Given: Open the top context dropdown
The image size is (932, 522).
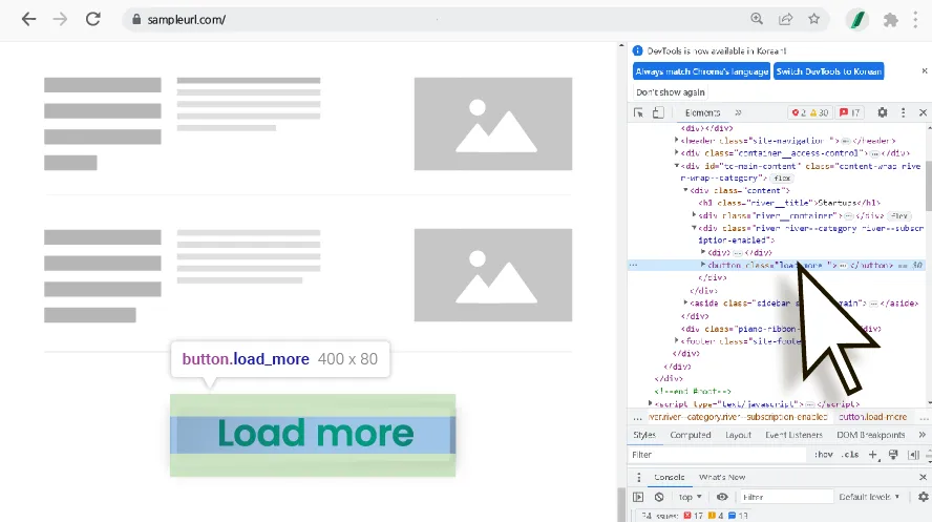Looking at the screenshot, I should pos(689,497).
